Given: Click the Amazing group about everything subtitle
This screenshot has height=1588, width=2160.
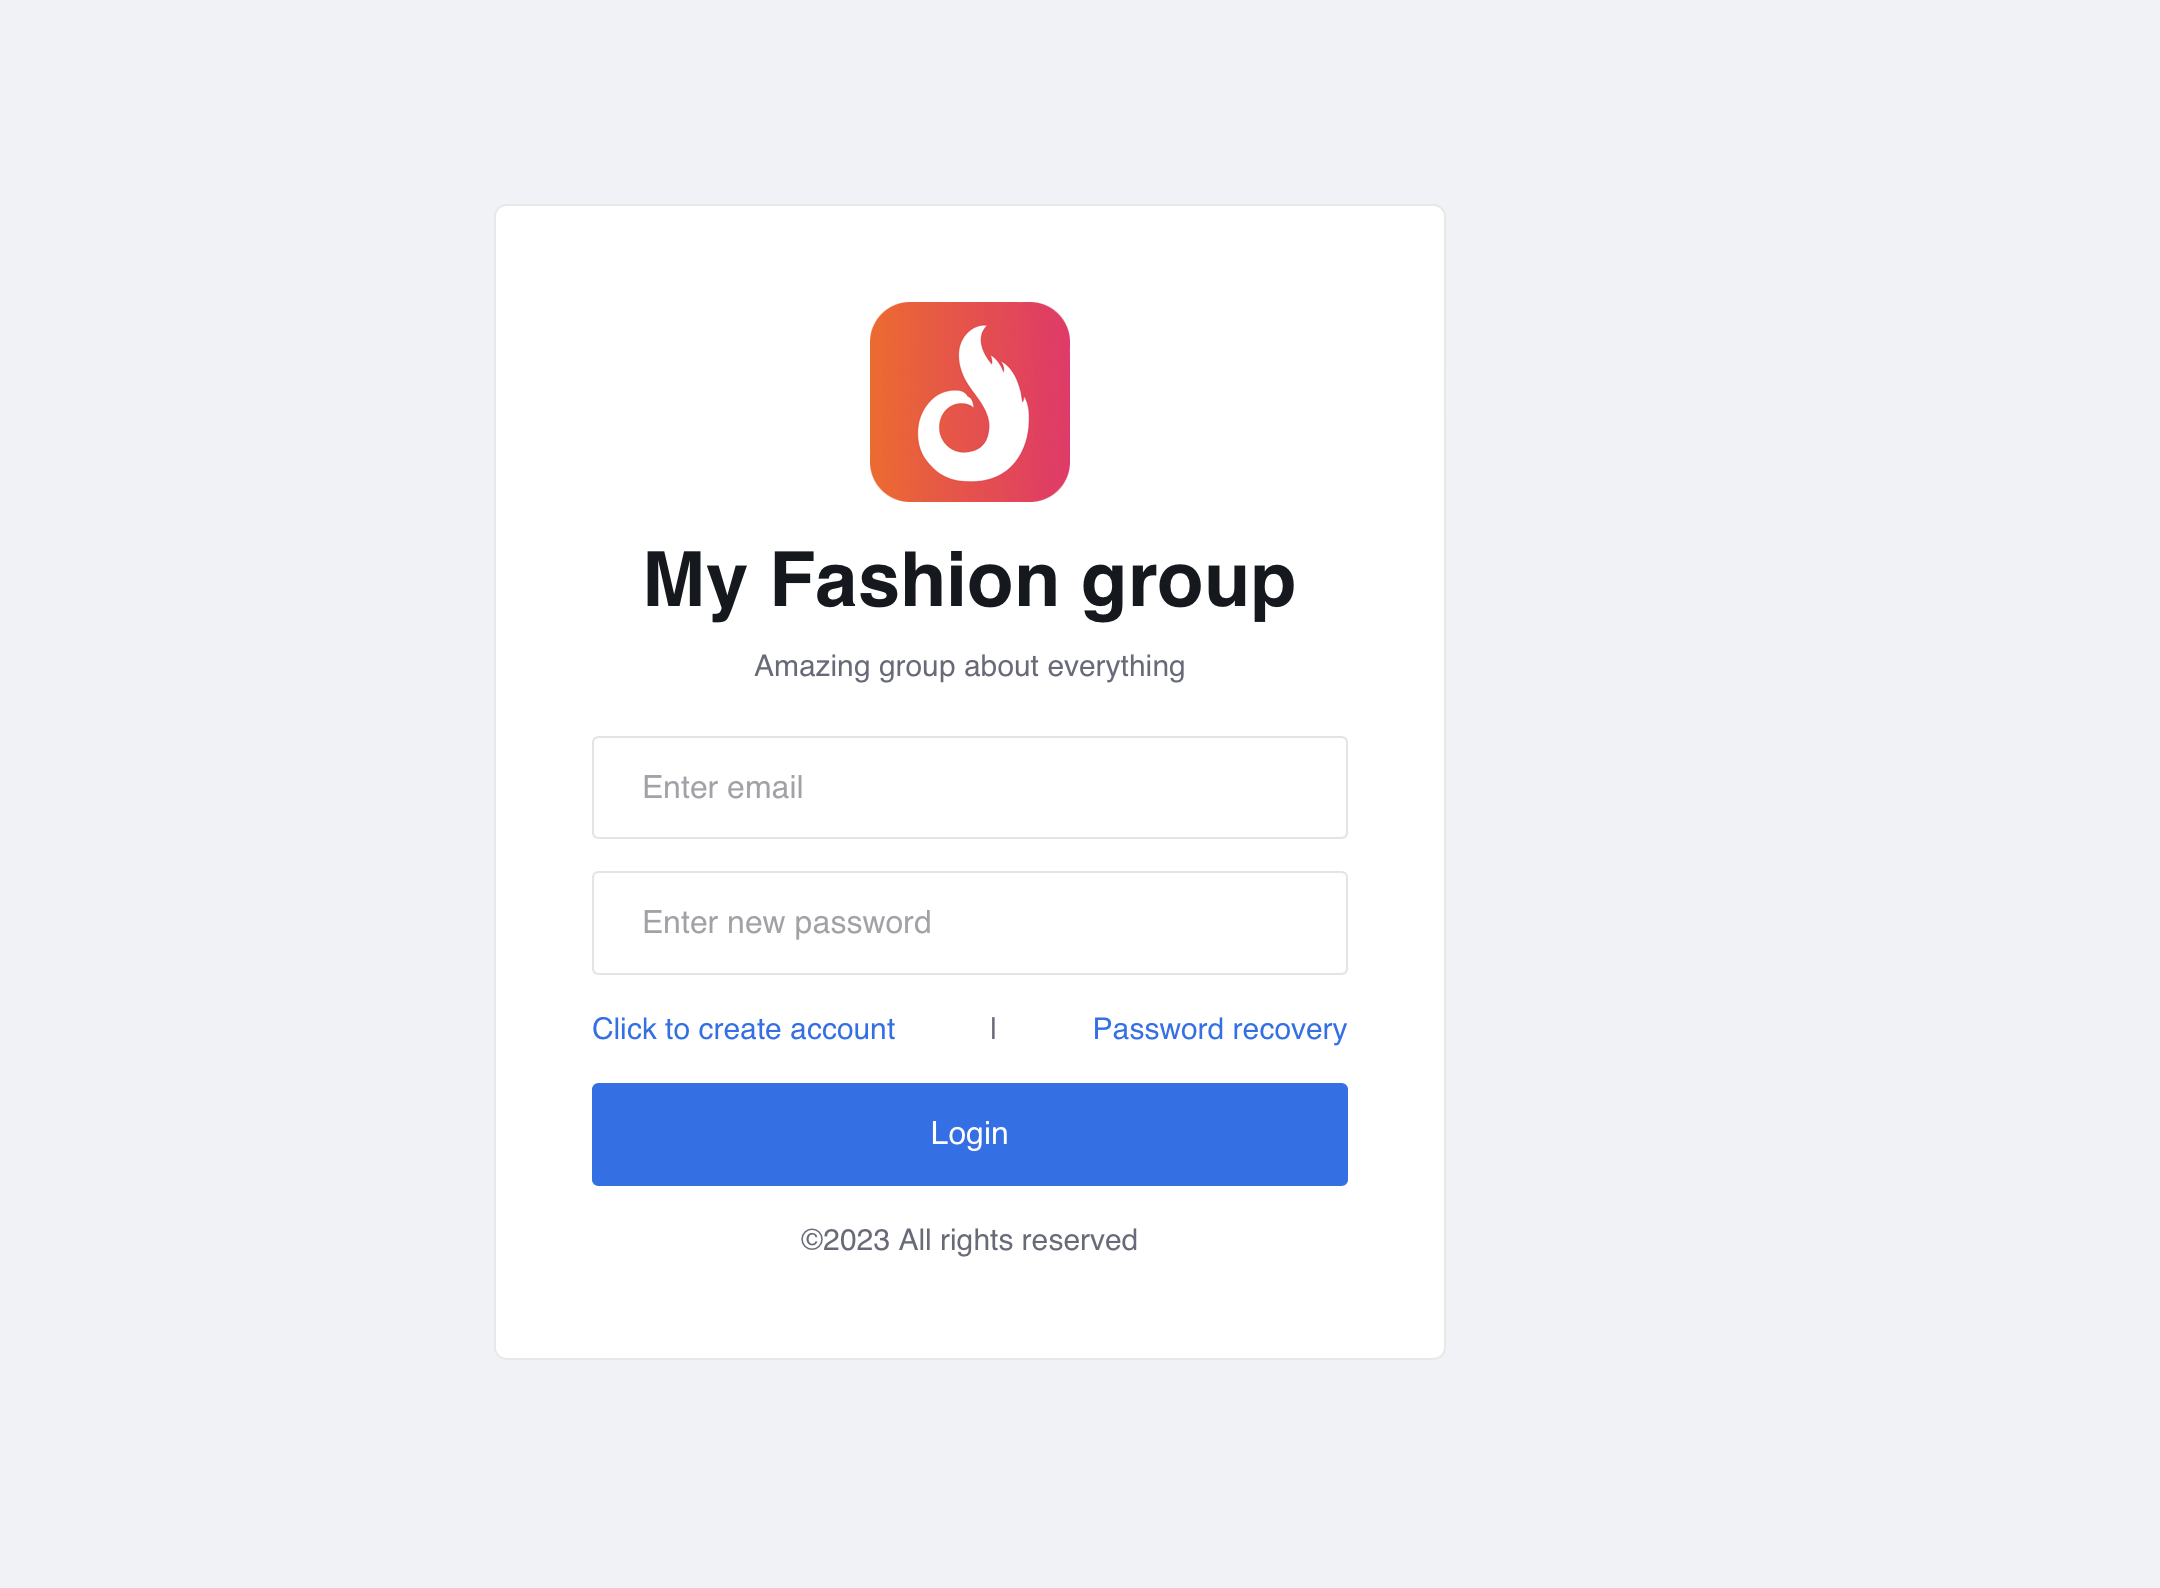Looking at the screenshot, I should [969, 666].
